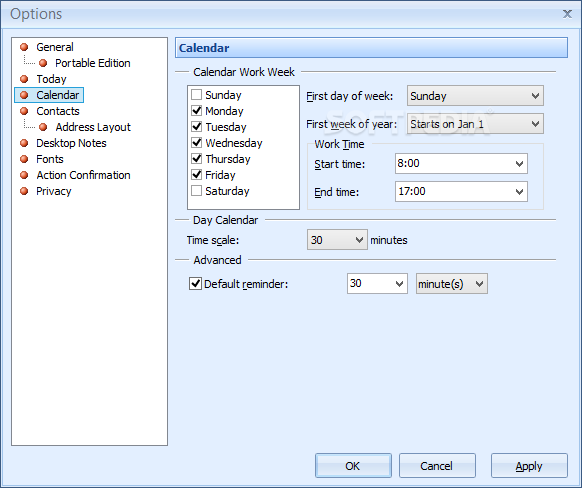Click the Cancel button
The width and height of the screenshot is (582, 488).
(437, 465)
